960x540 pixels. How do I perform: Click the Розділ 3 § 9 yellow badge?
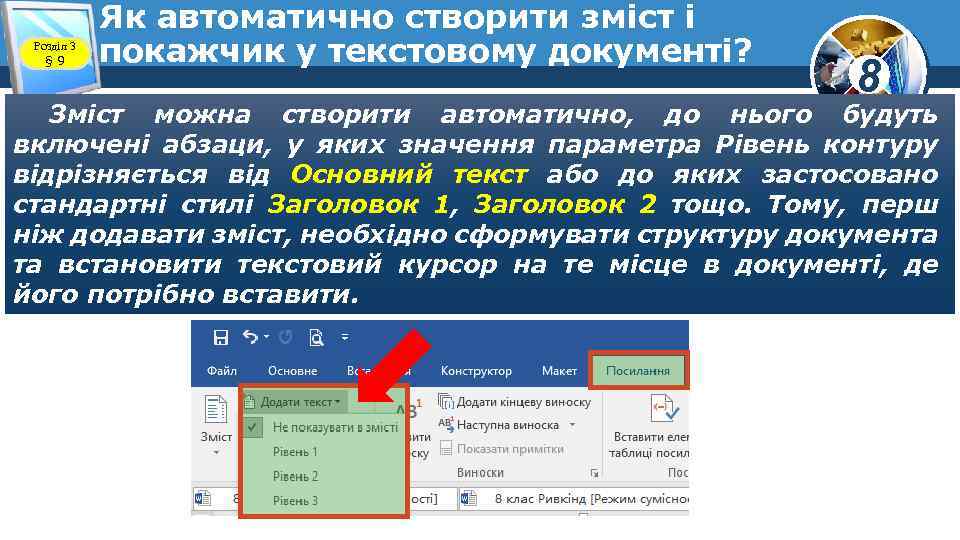coord(54,53)
